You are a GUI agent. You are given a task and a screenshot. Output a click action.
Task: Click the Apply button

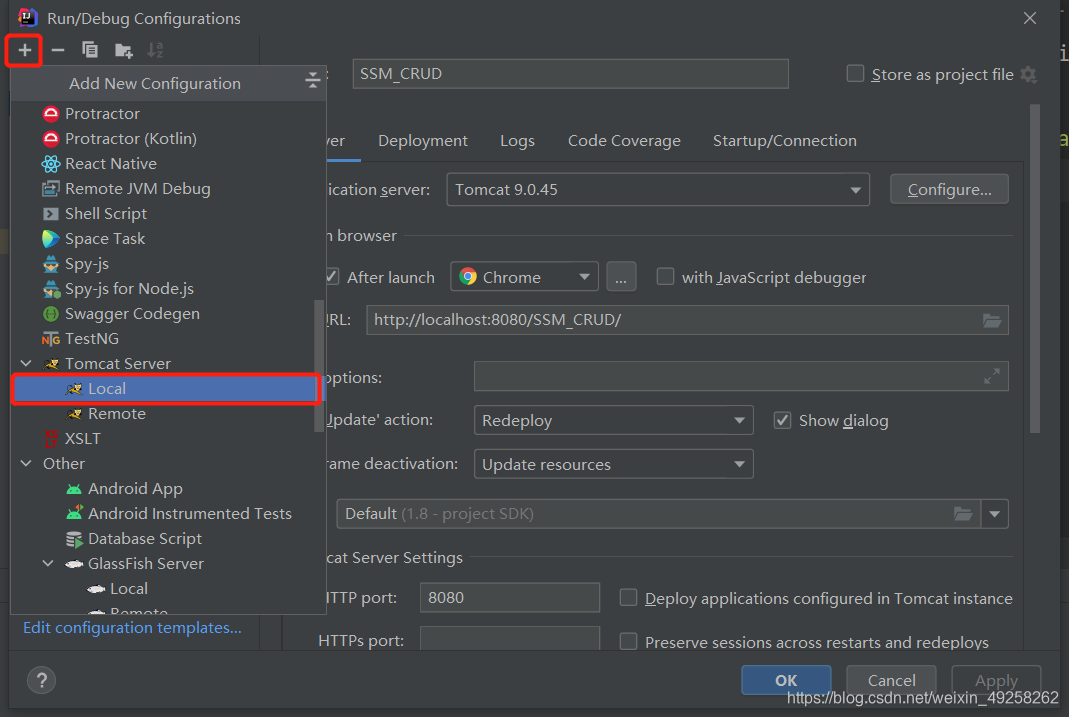coord(996,680)
